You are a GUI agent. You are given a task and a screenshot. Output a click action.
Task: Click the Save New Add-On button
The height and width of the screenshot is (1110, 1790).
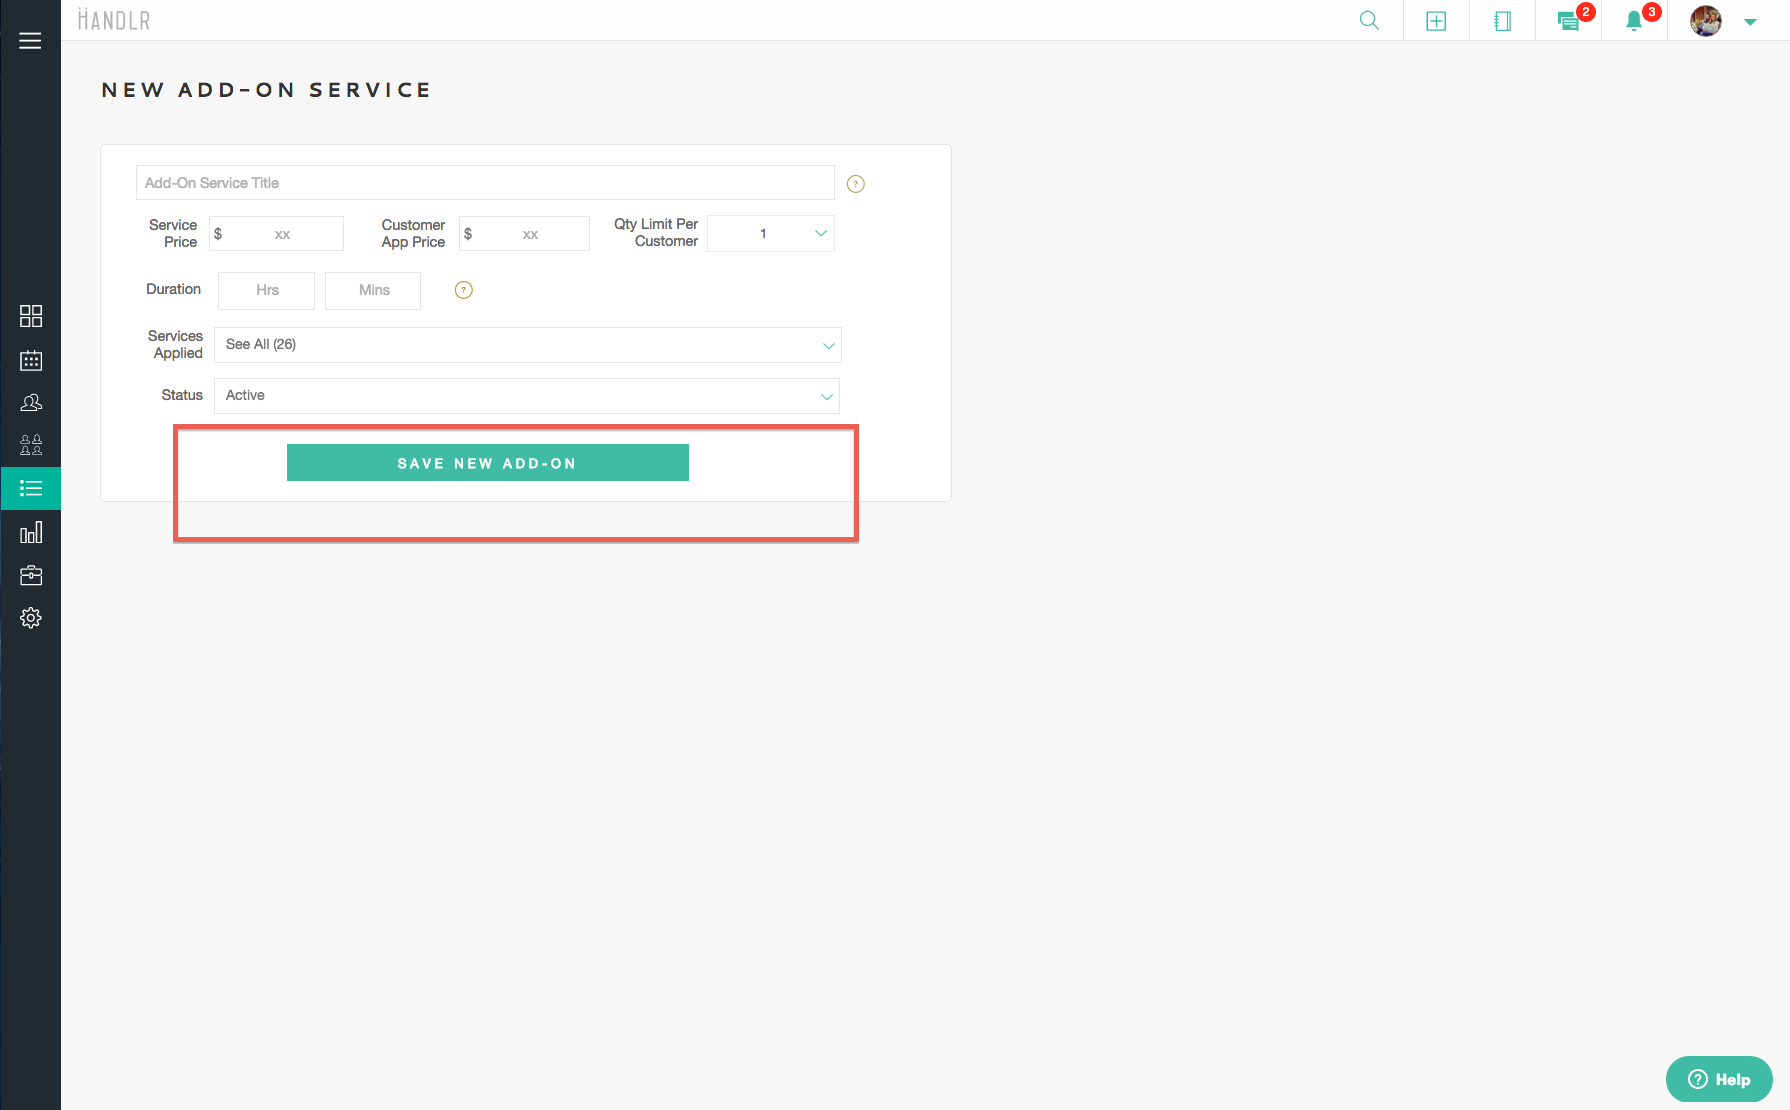point(487,463)
